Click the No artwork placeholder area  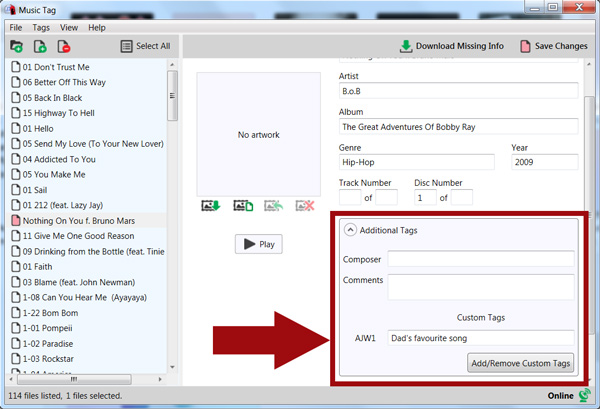(259, 134)
